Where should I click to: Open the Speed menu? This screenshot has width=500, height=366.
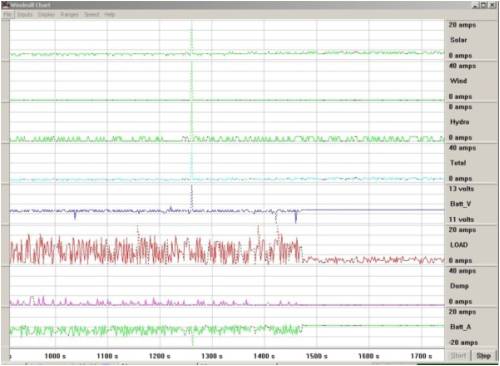(92, 15)
